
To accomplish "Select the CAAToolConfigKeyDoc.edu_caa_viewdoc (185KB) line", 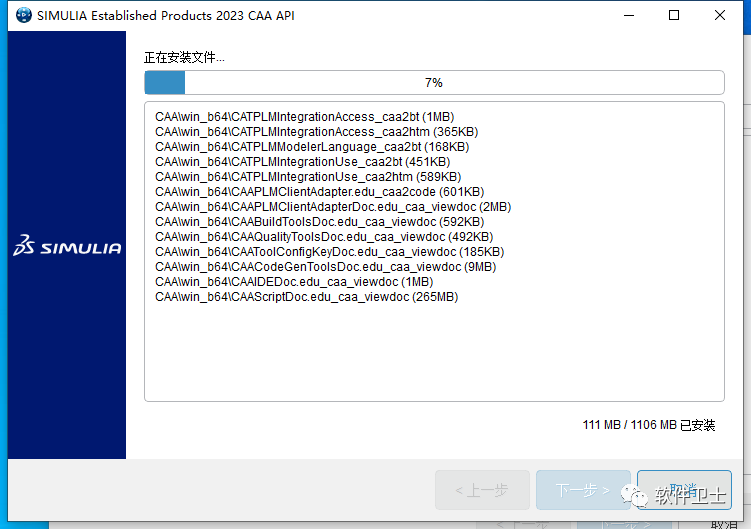I will (330, 252).
